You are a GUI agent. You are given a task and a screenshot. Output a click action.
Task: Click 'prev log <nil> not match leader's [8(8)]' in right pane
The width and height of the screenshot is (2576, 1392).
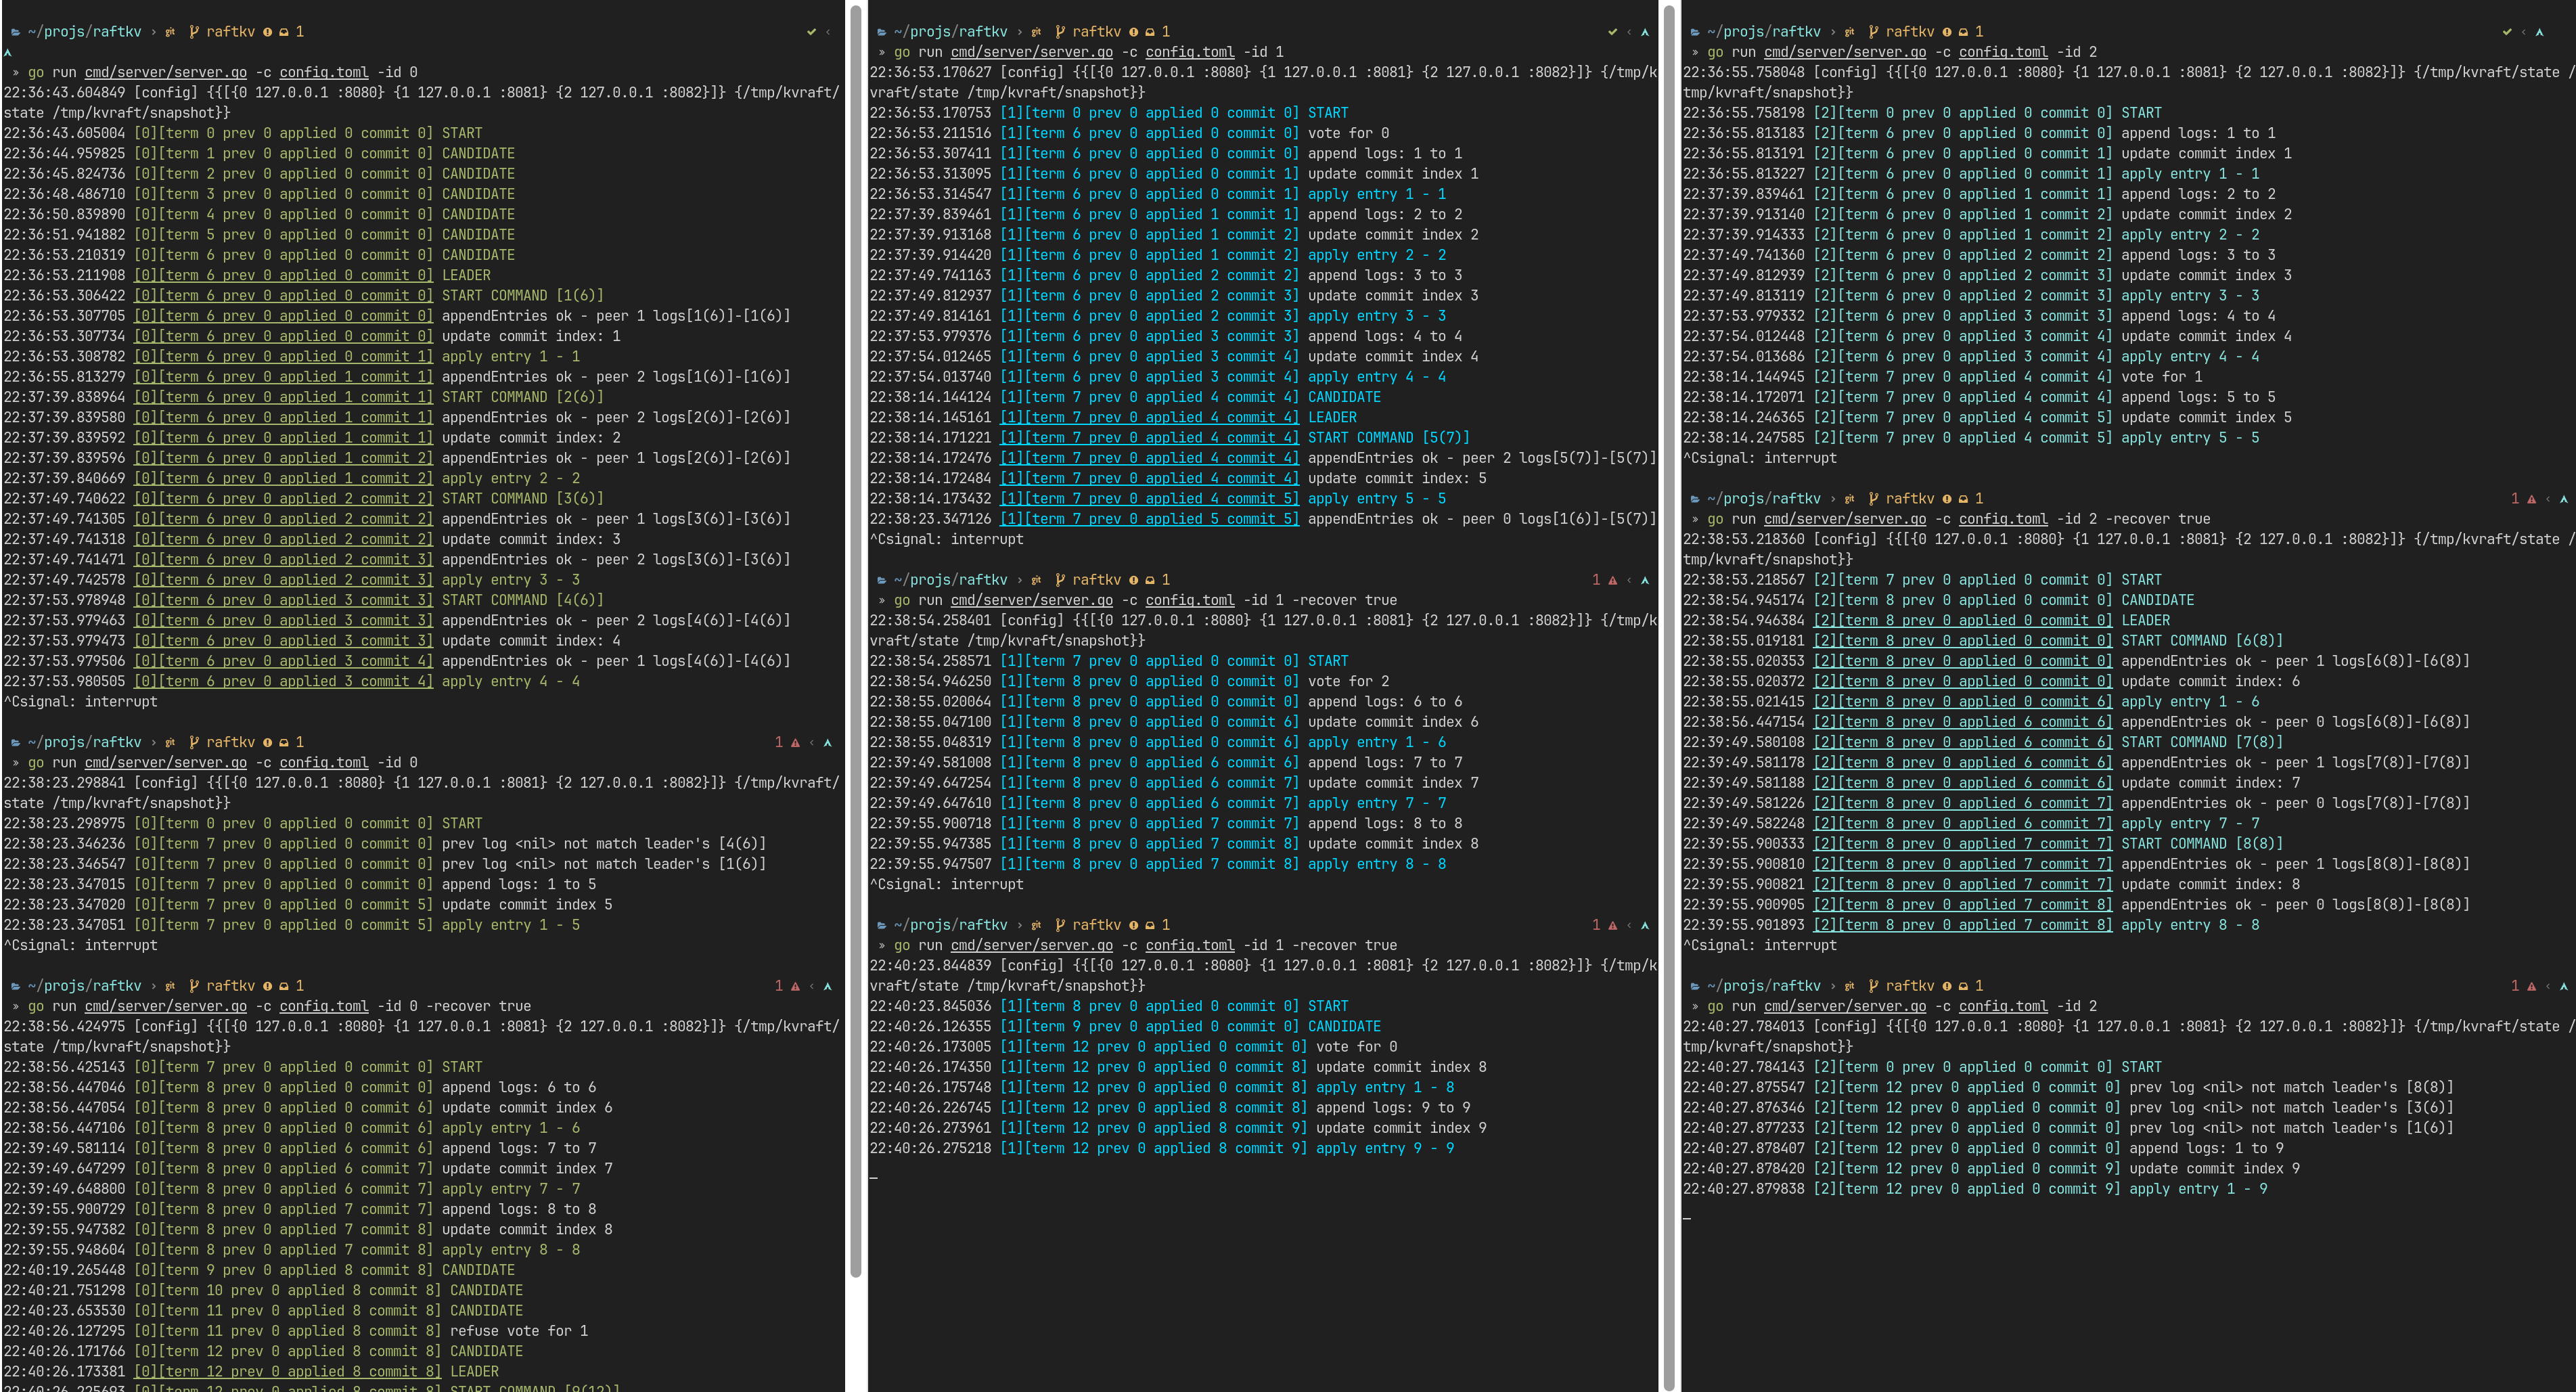pyautogui.click(x=2291, y=1088)
